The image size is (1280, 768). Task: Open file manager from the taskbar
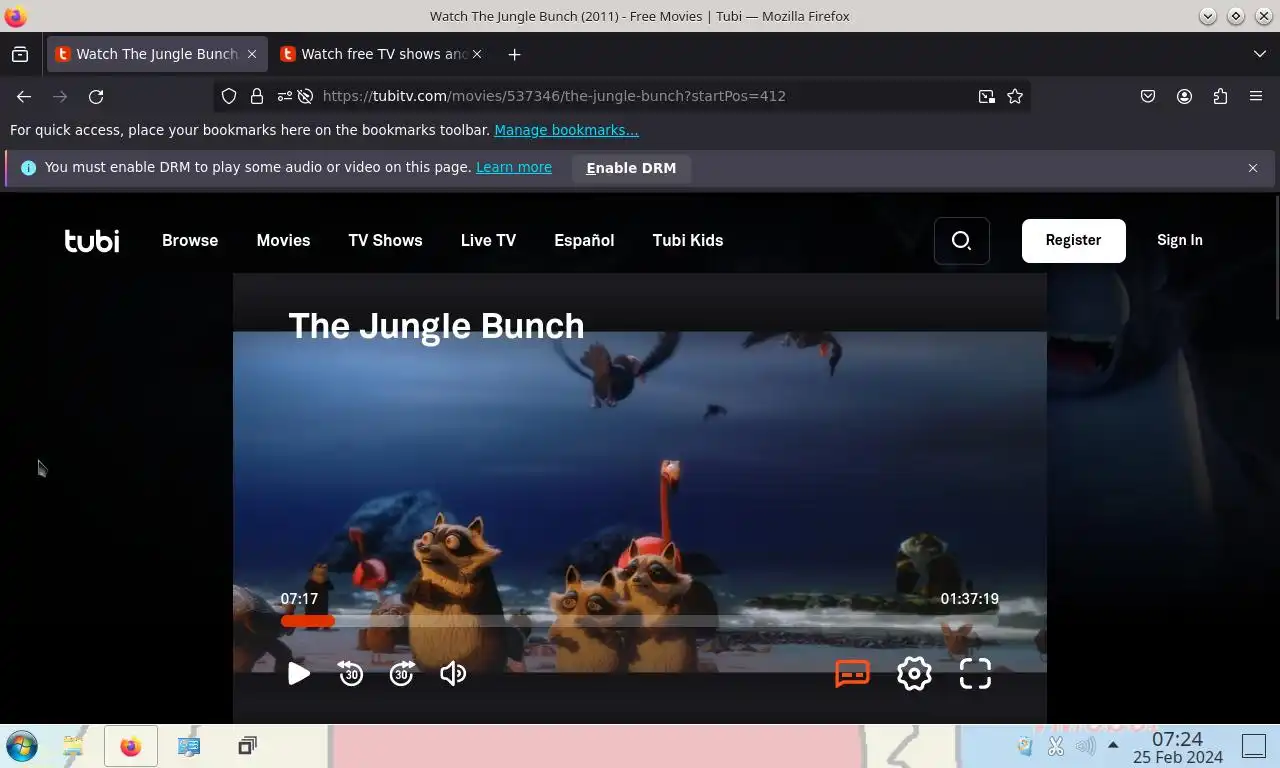coord(73,746)
